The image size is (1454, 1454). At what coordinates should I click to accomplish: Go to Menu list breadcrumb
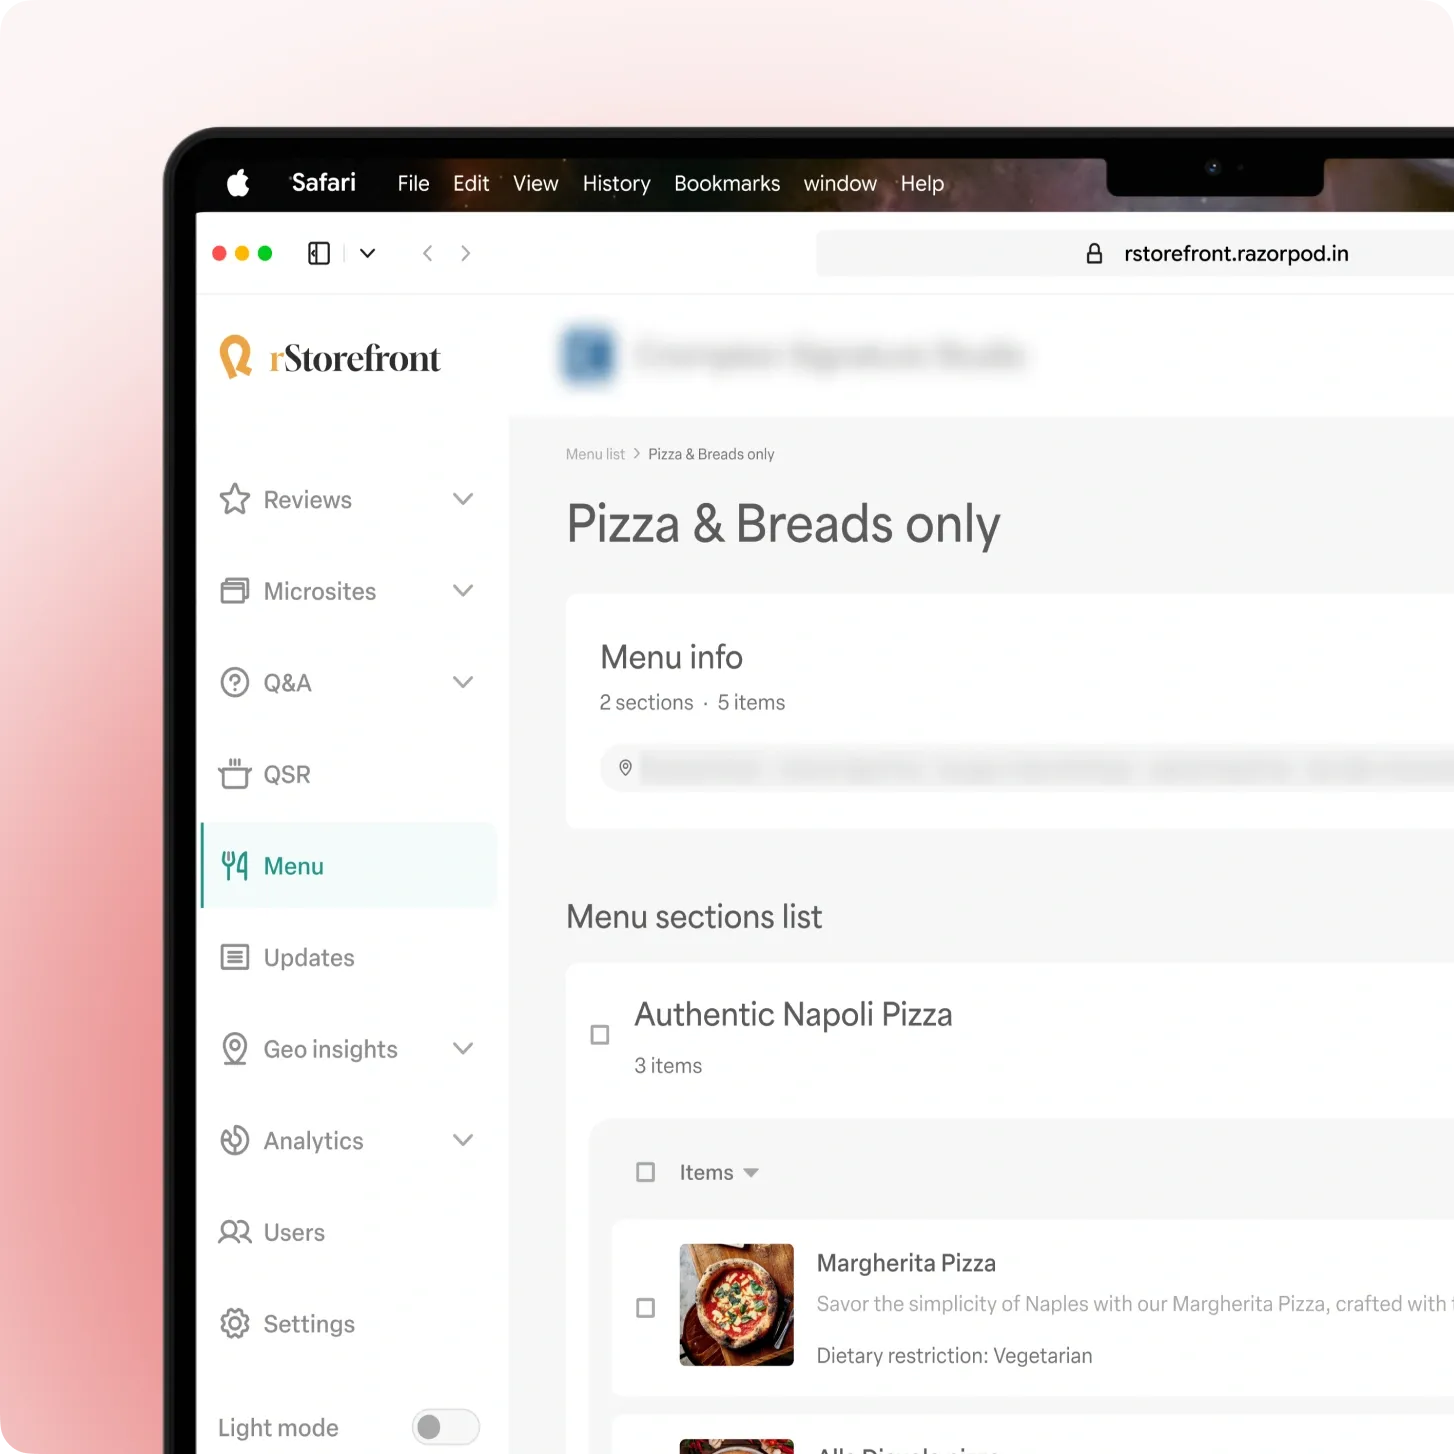coord(595,454)
